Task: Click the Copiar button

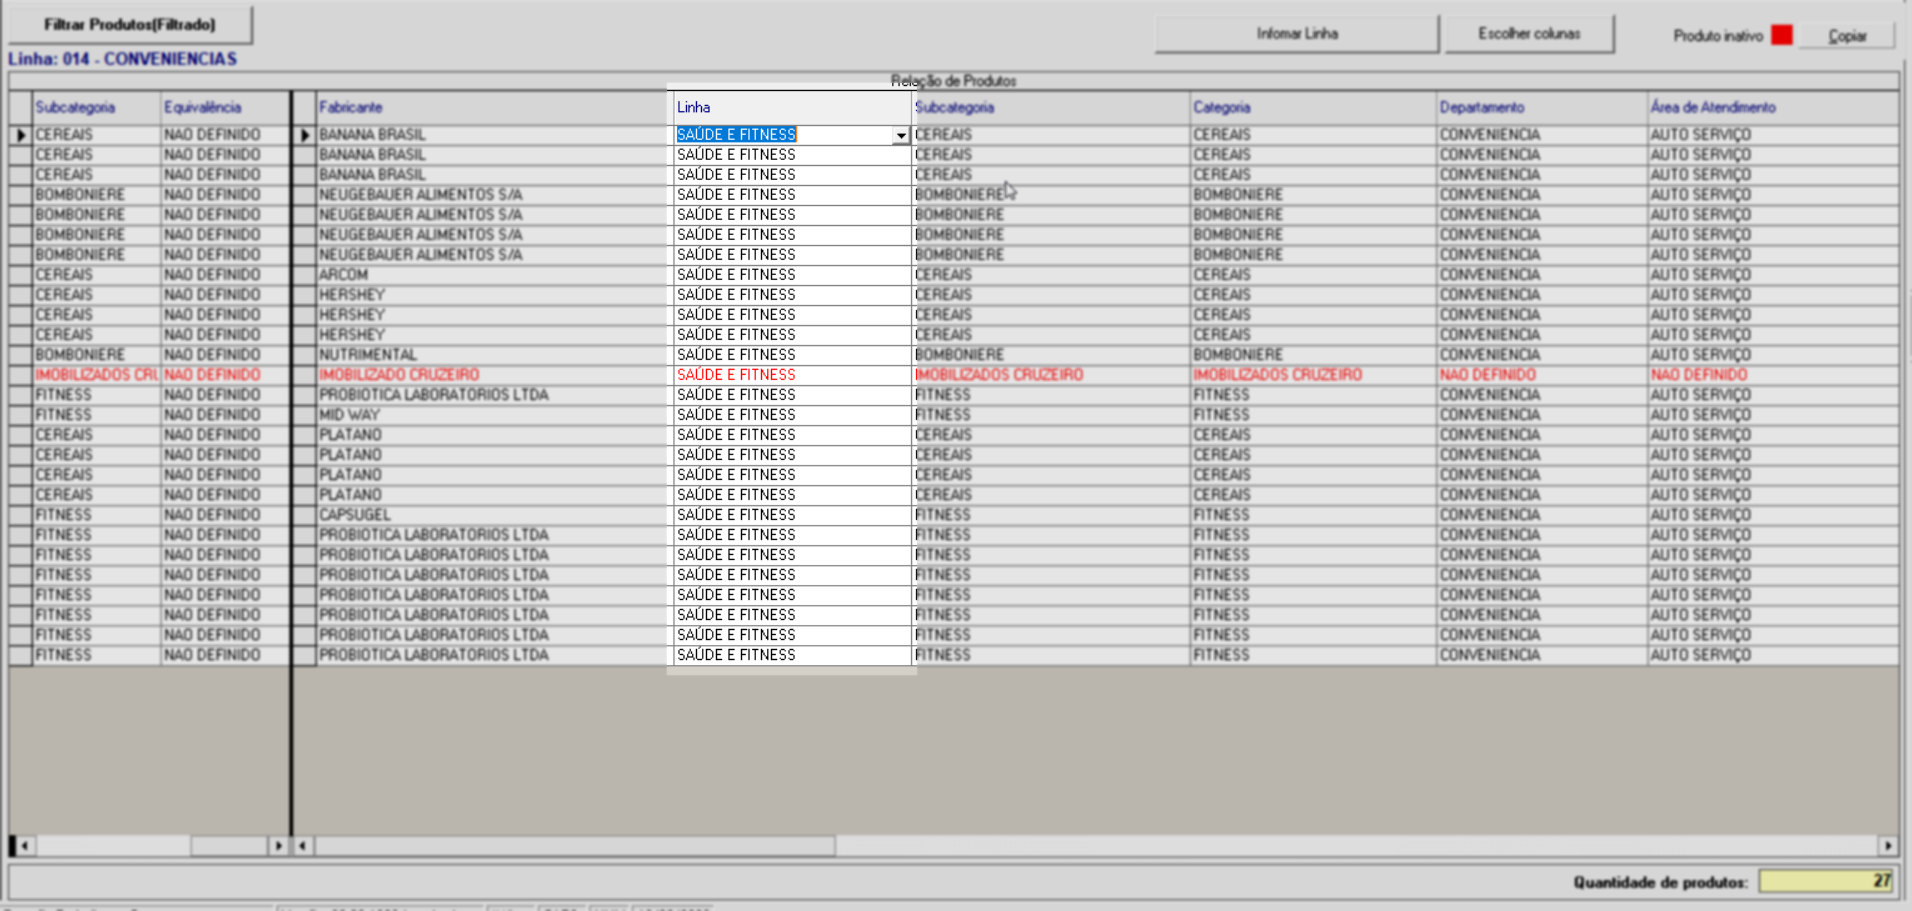Action: [x=1847, y=36]
